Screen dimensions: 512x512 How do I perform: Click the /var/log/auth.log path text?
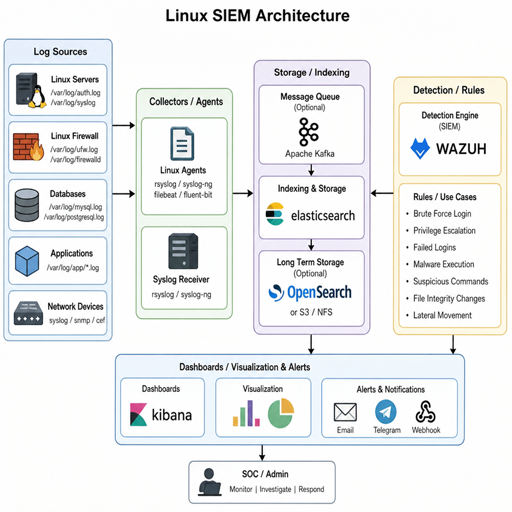pyautogui.click(x=75, y=93)
